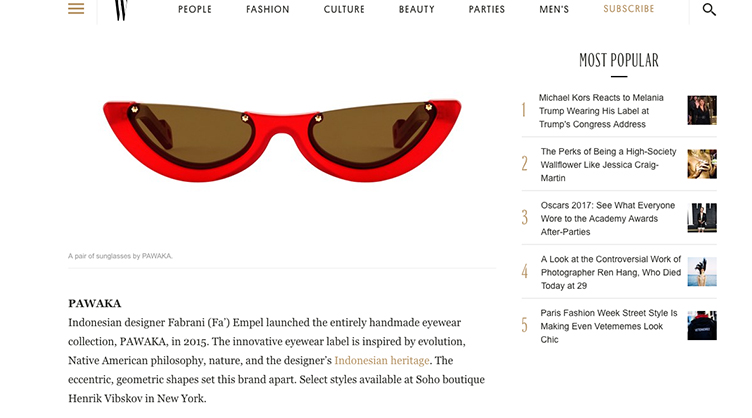This screenshot has height=418, width=752.
Task: Click the Oscars after-parties thumbnail
Action: (x=702, y=218)
